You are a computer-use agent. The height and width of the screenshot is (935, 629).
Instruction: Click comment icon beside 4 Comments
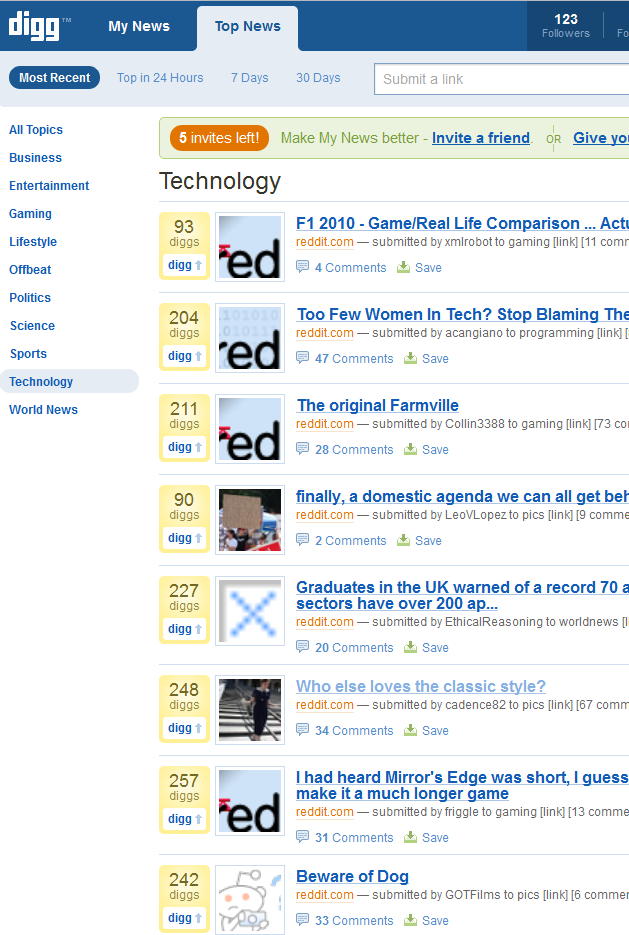[x=303, y=267]
